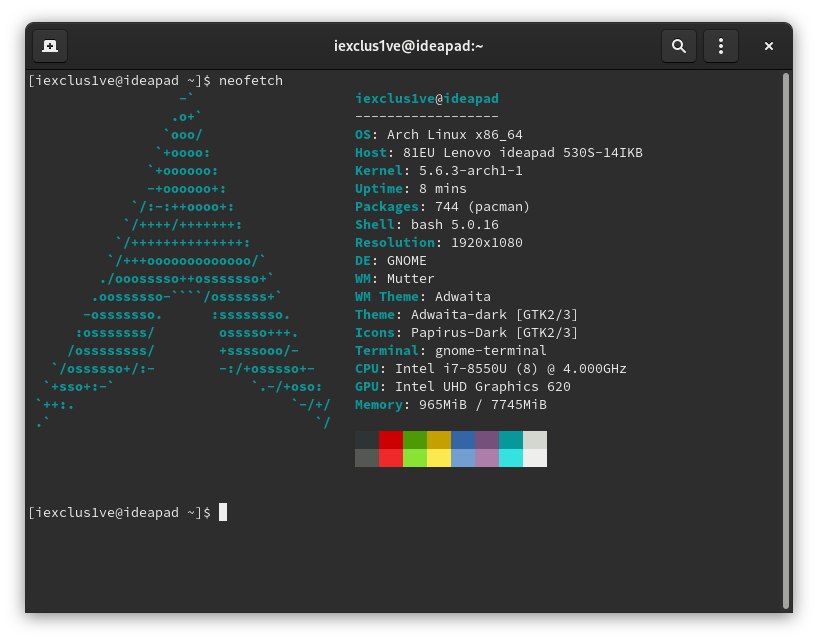Image resolution: width=818 pixels, height=641 pixels.
Task: Click the bright cyan color block
Action: pos(511,458)
